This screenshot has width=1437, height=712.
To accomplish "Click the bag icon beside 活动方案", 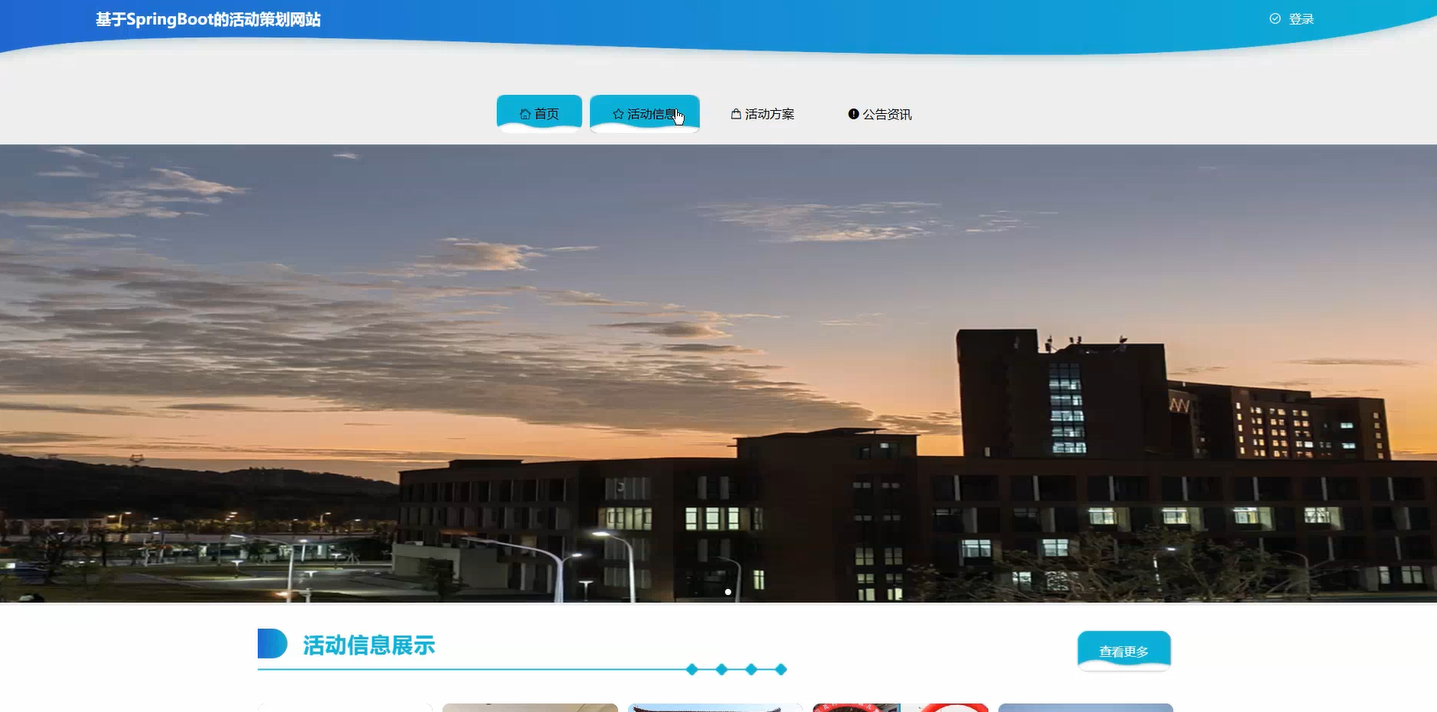I will [736, 114].
